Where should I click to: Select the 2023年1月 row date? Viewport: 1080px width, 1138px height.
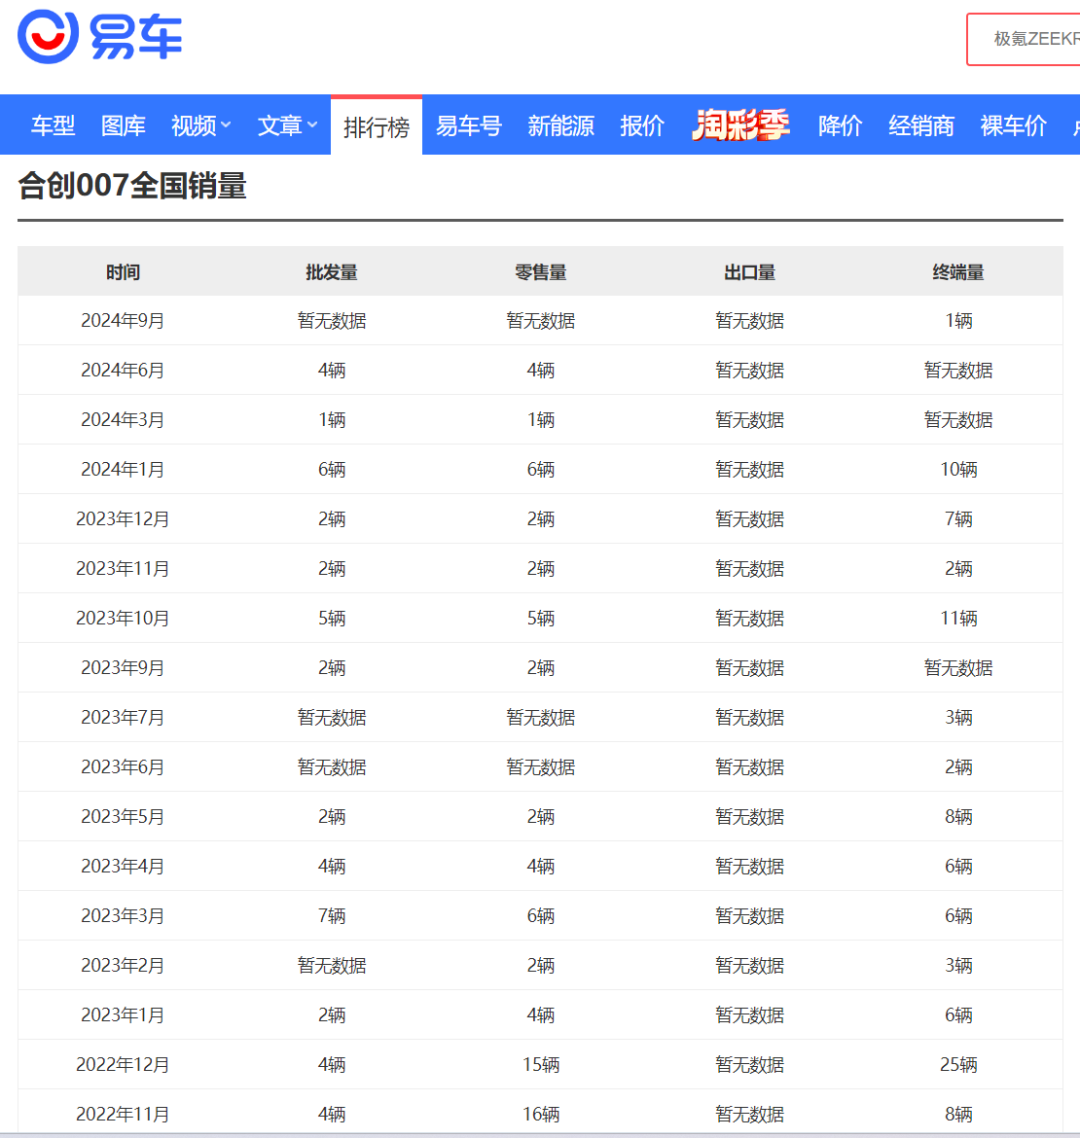pyautogui.click(x=123, y=1015)
